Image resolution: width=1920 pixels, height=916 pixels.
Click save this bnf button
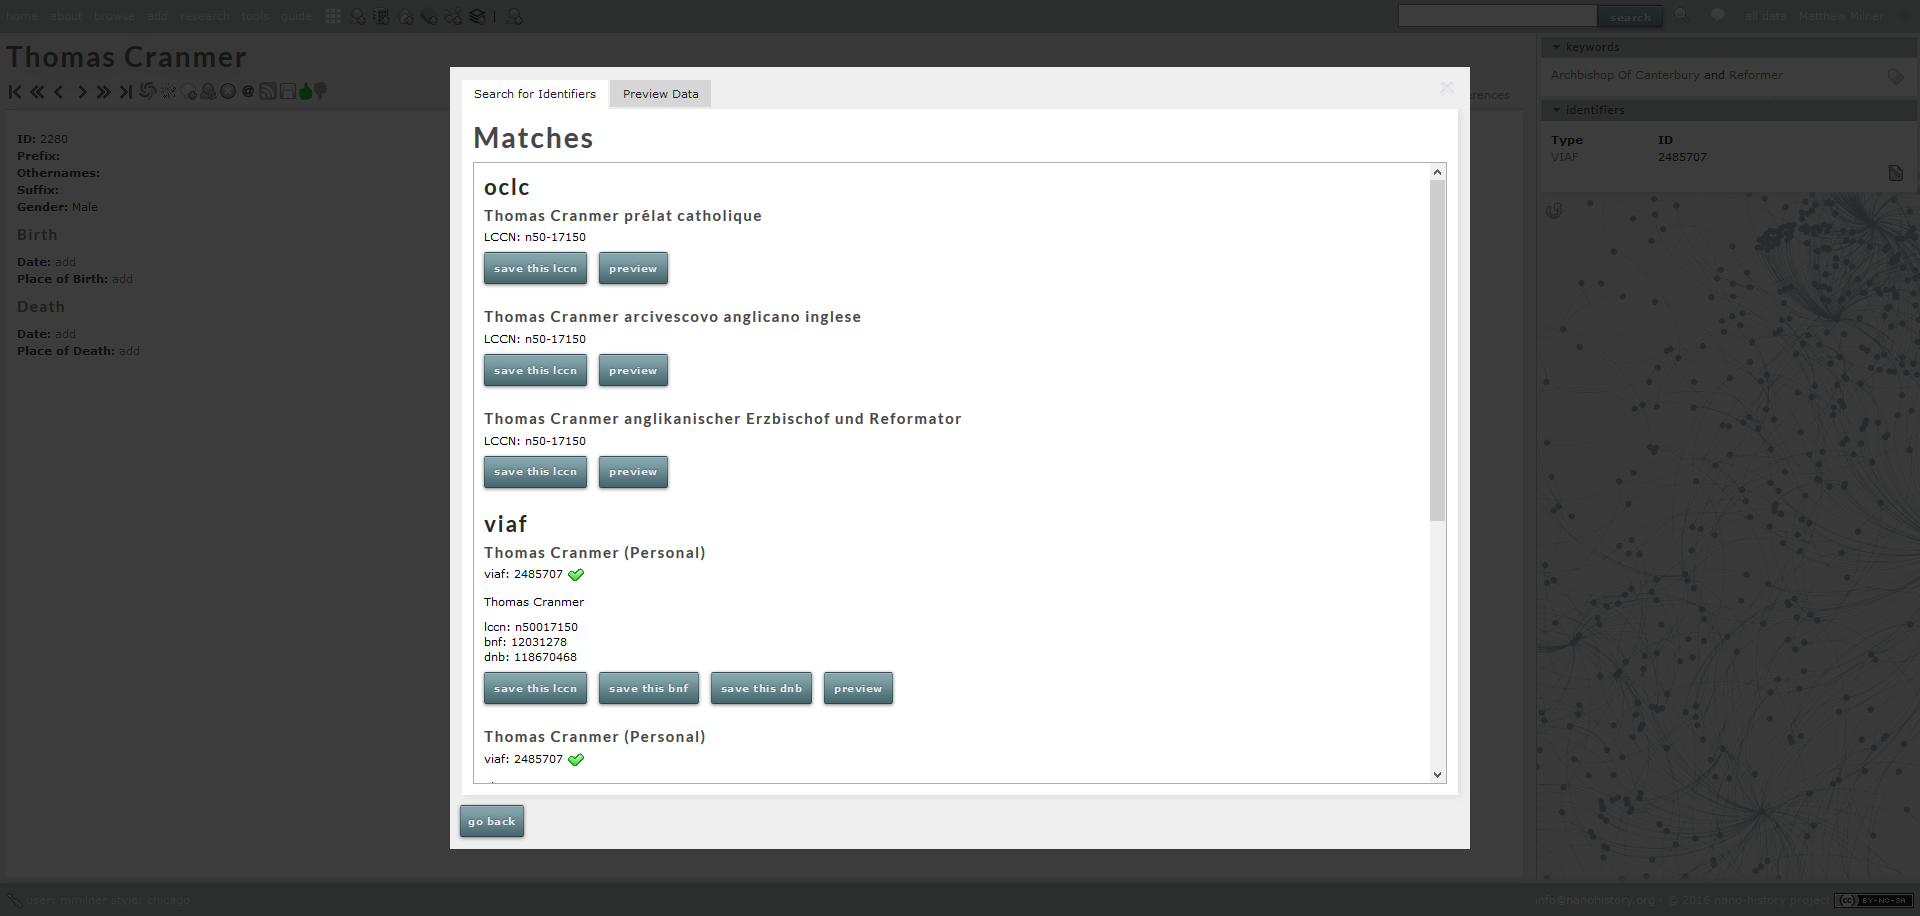point(648,688)
